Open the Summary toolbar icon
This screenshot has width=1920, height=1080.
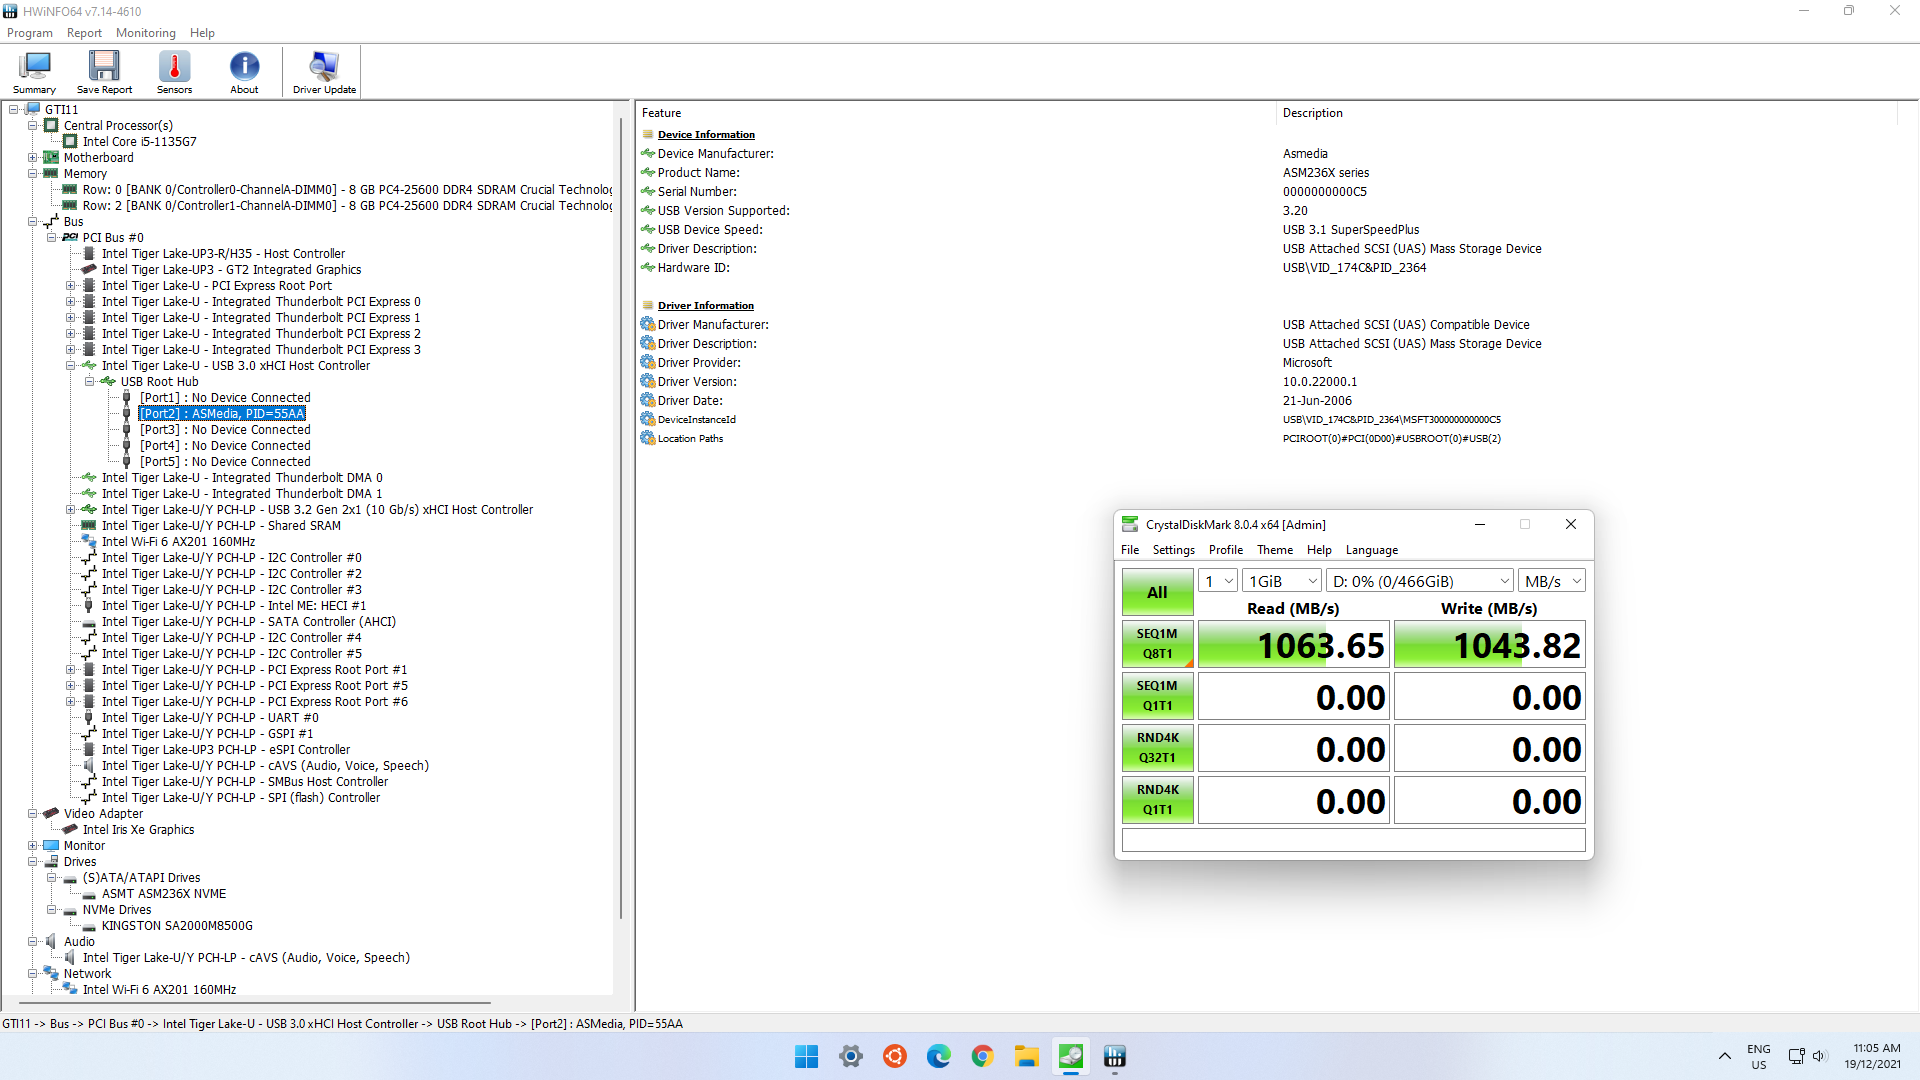tap(34, 72)
